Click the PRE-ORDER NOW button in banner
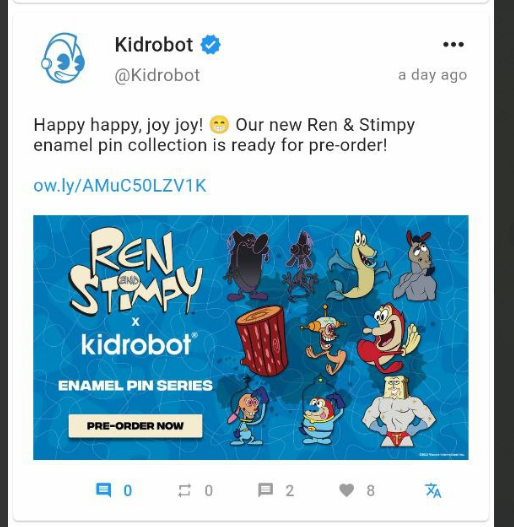Image resolution: width=514 pixels, height=527 pixels. 135,426
